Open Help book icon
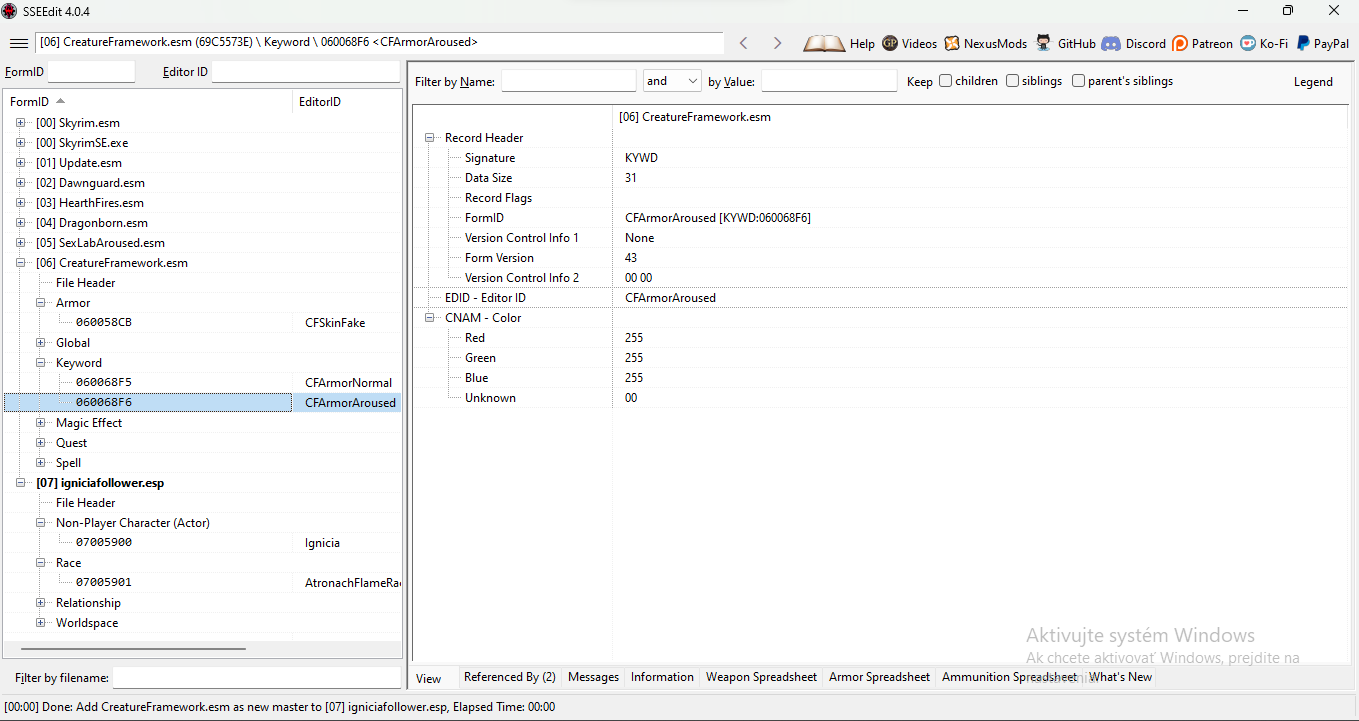Image resolution: width=1359 pixels, height=721 pixels. pyautogui.click(x=824, y=43)
